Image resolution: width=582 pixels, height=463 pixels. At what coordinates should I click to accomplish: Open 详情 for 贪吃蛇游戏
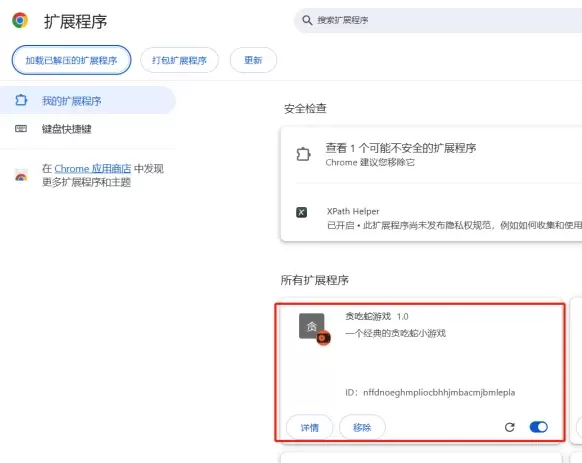(x=310, y=428)
